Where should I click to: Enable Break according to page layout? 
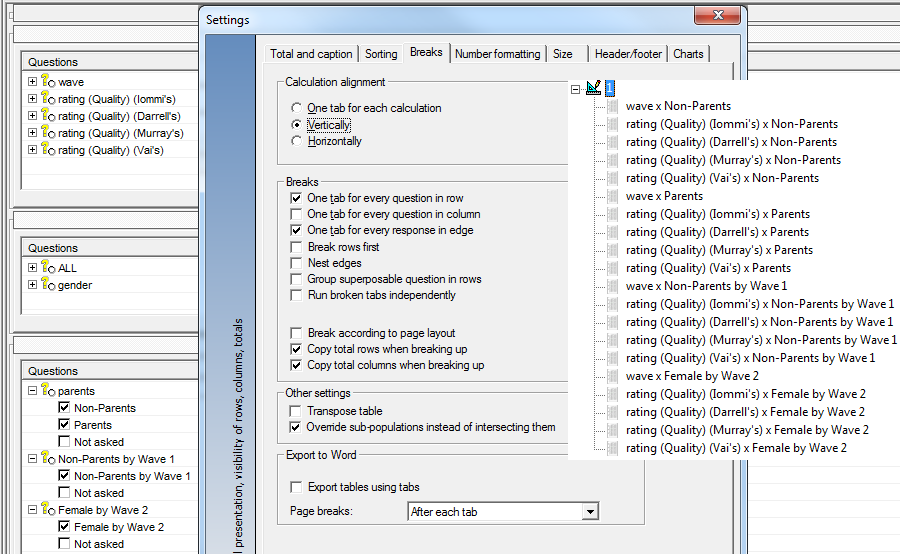tap(296, 333)
